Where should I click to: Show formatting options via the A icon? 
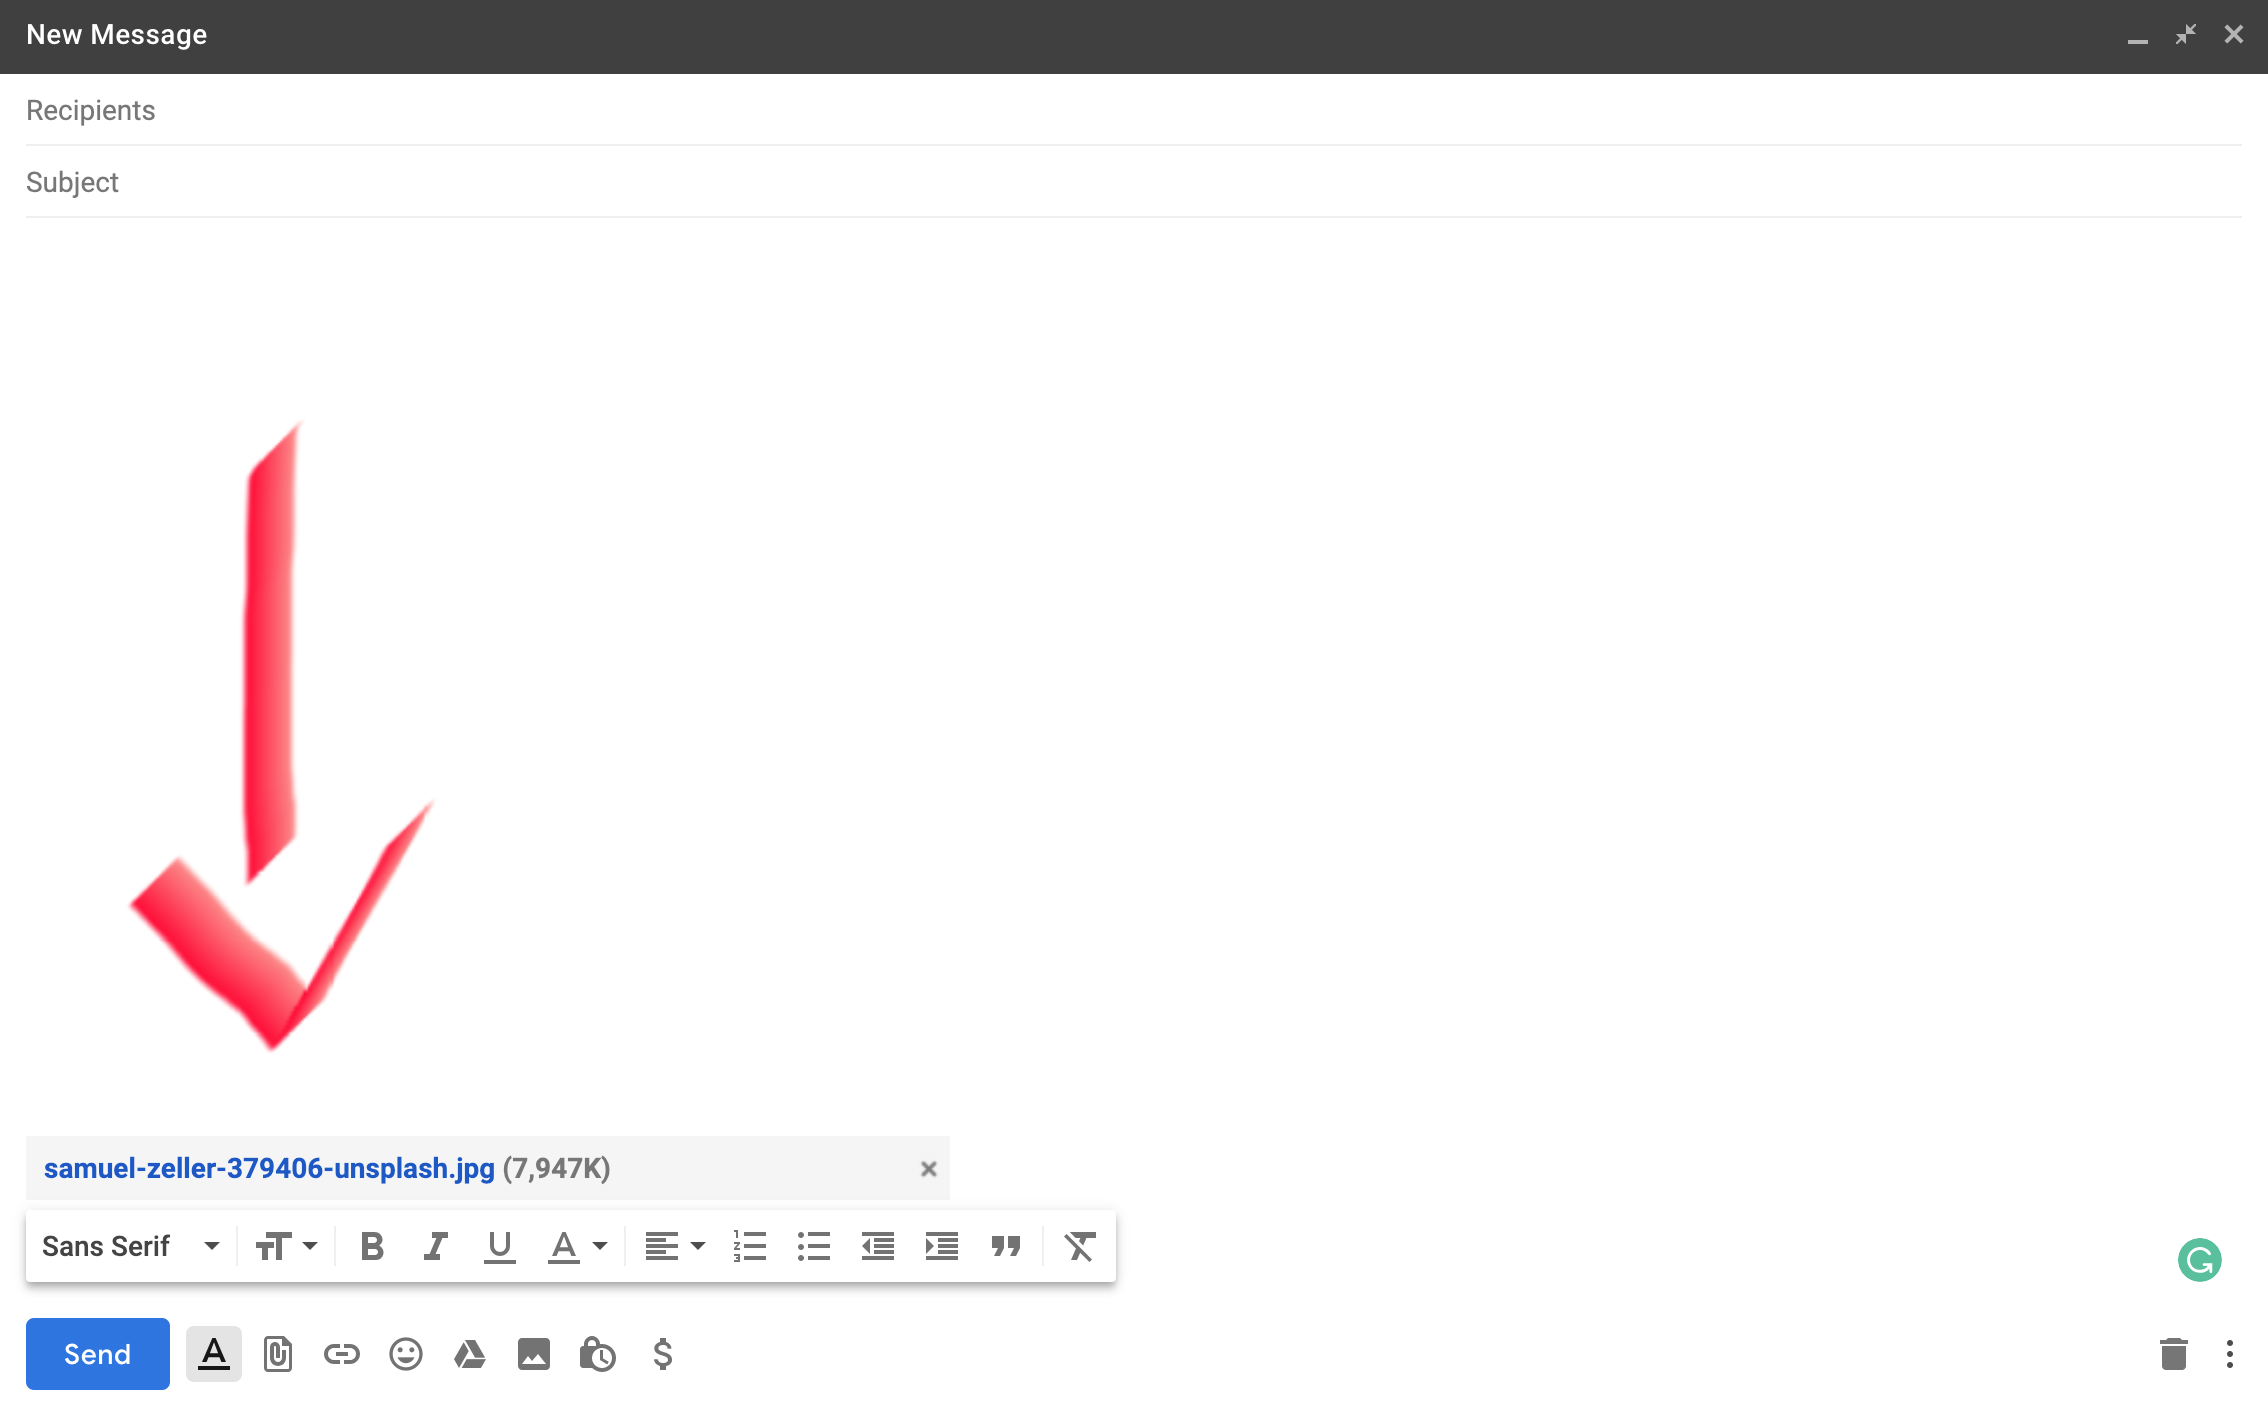click(214, 1354)
